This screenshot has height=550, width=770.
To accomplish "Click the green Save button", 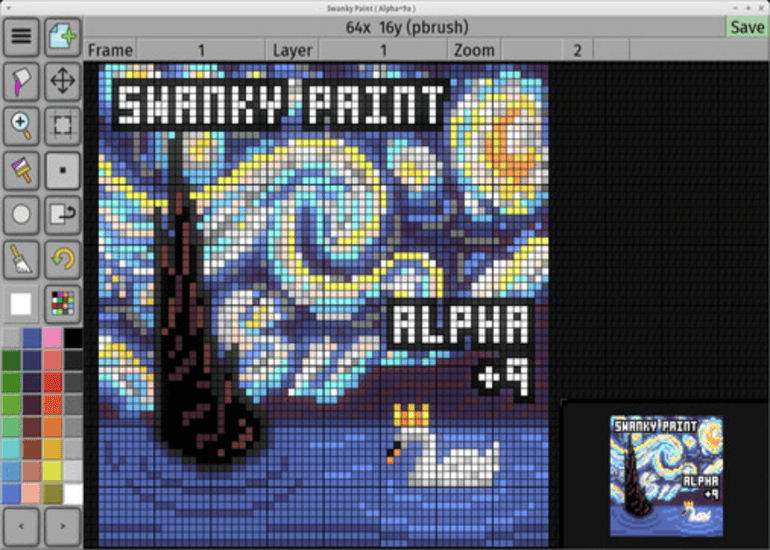I will click(747, 27).
